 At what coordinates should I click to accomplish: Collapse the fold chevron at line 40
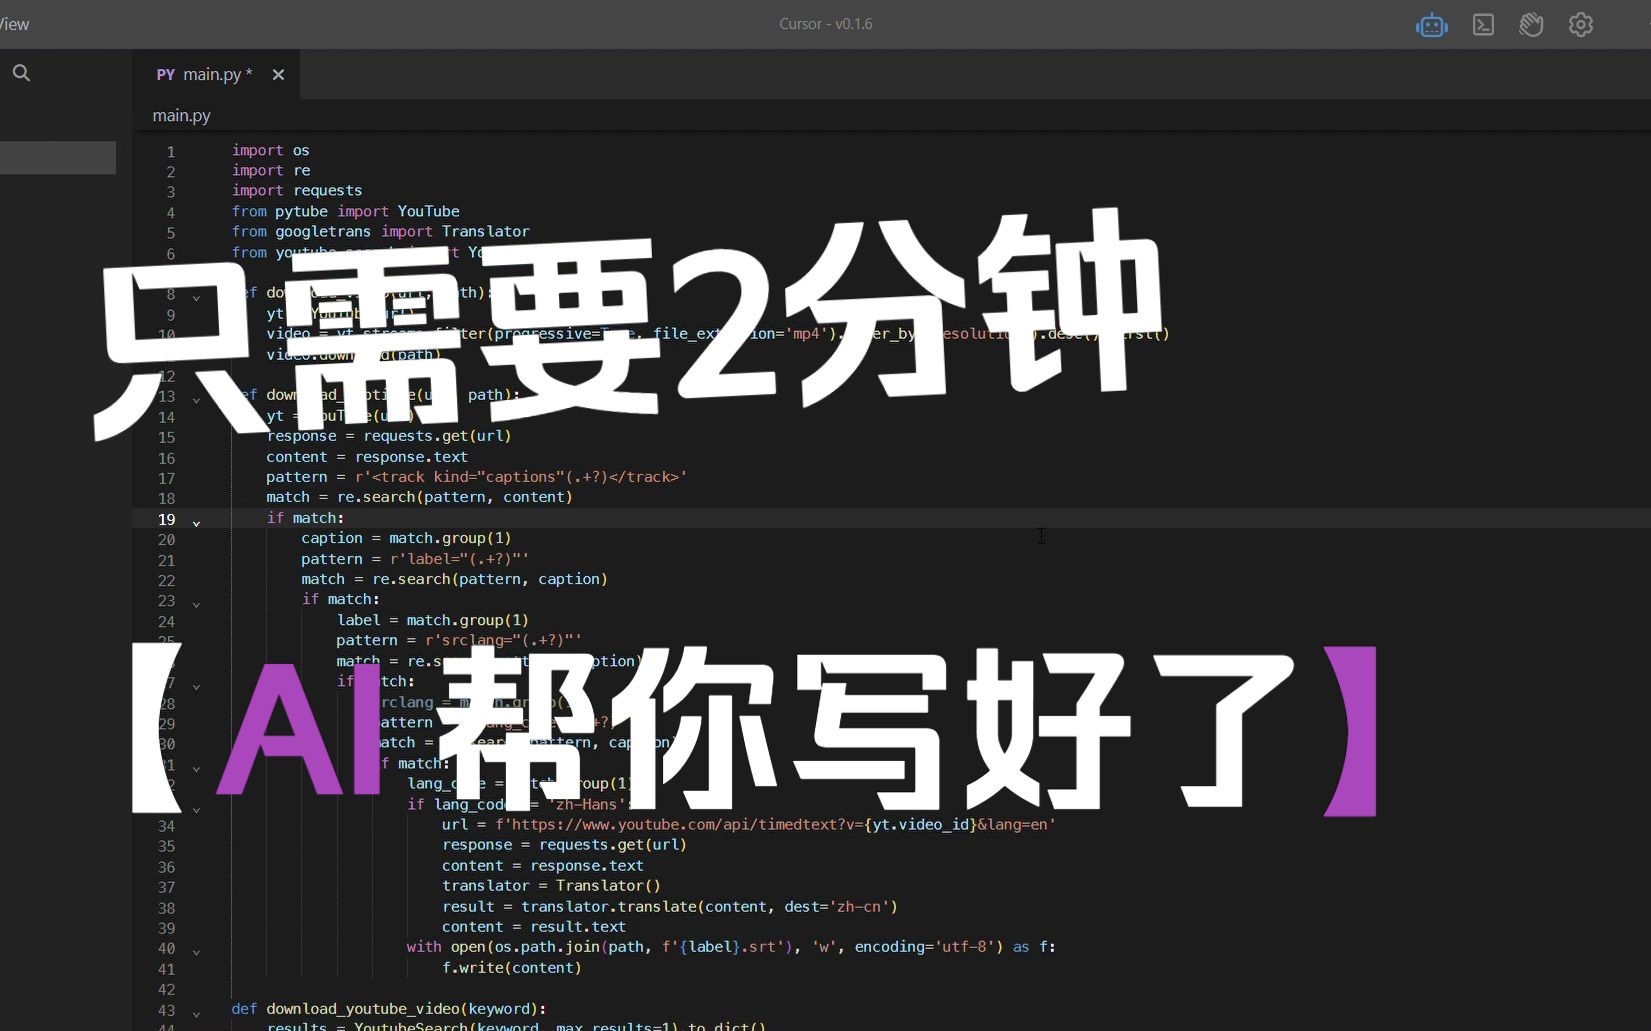click(x=196, y=952)
